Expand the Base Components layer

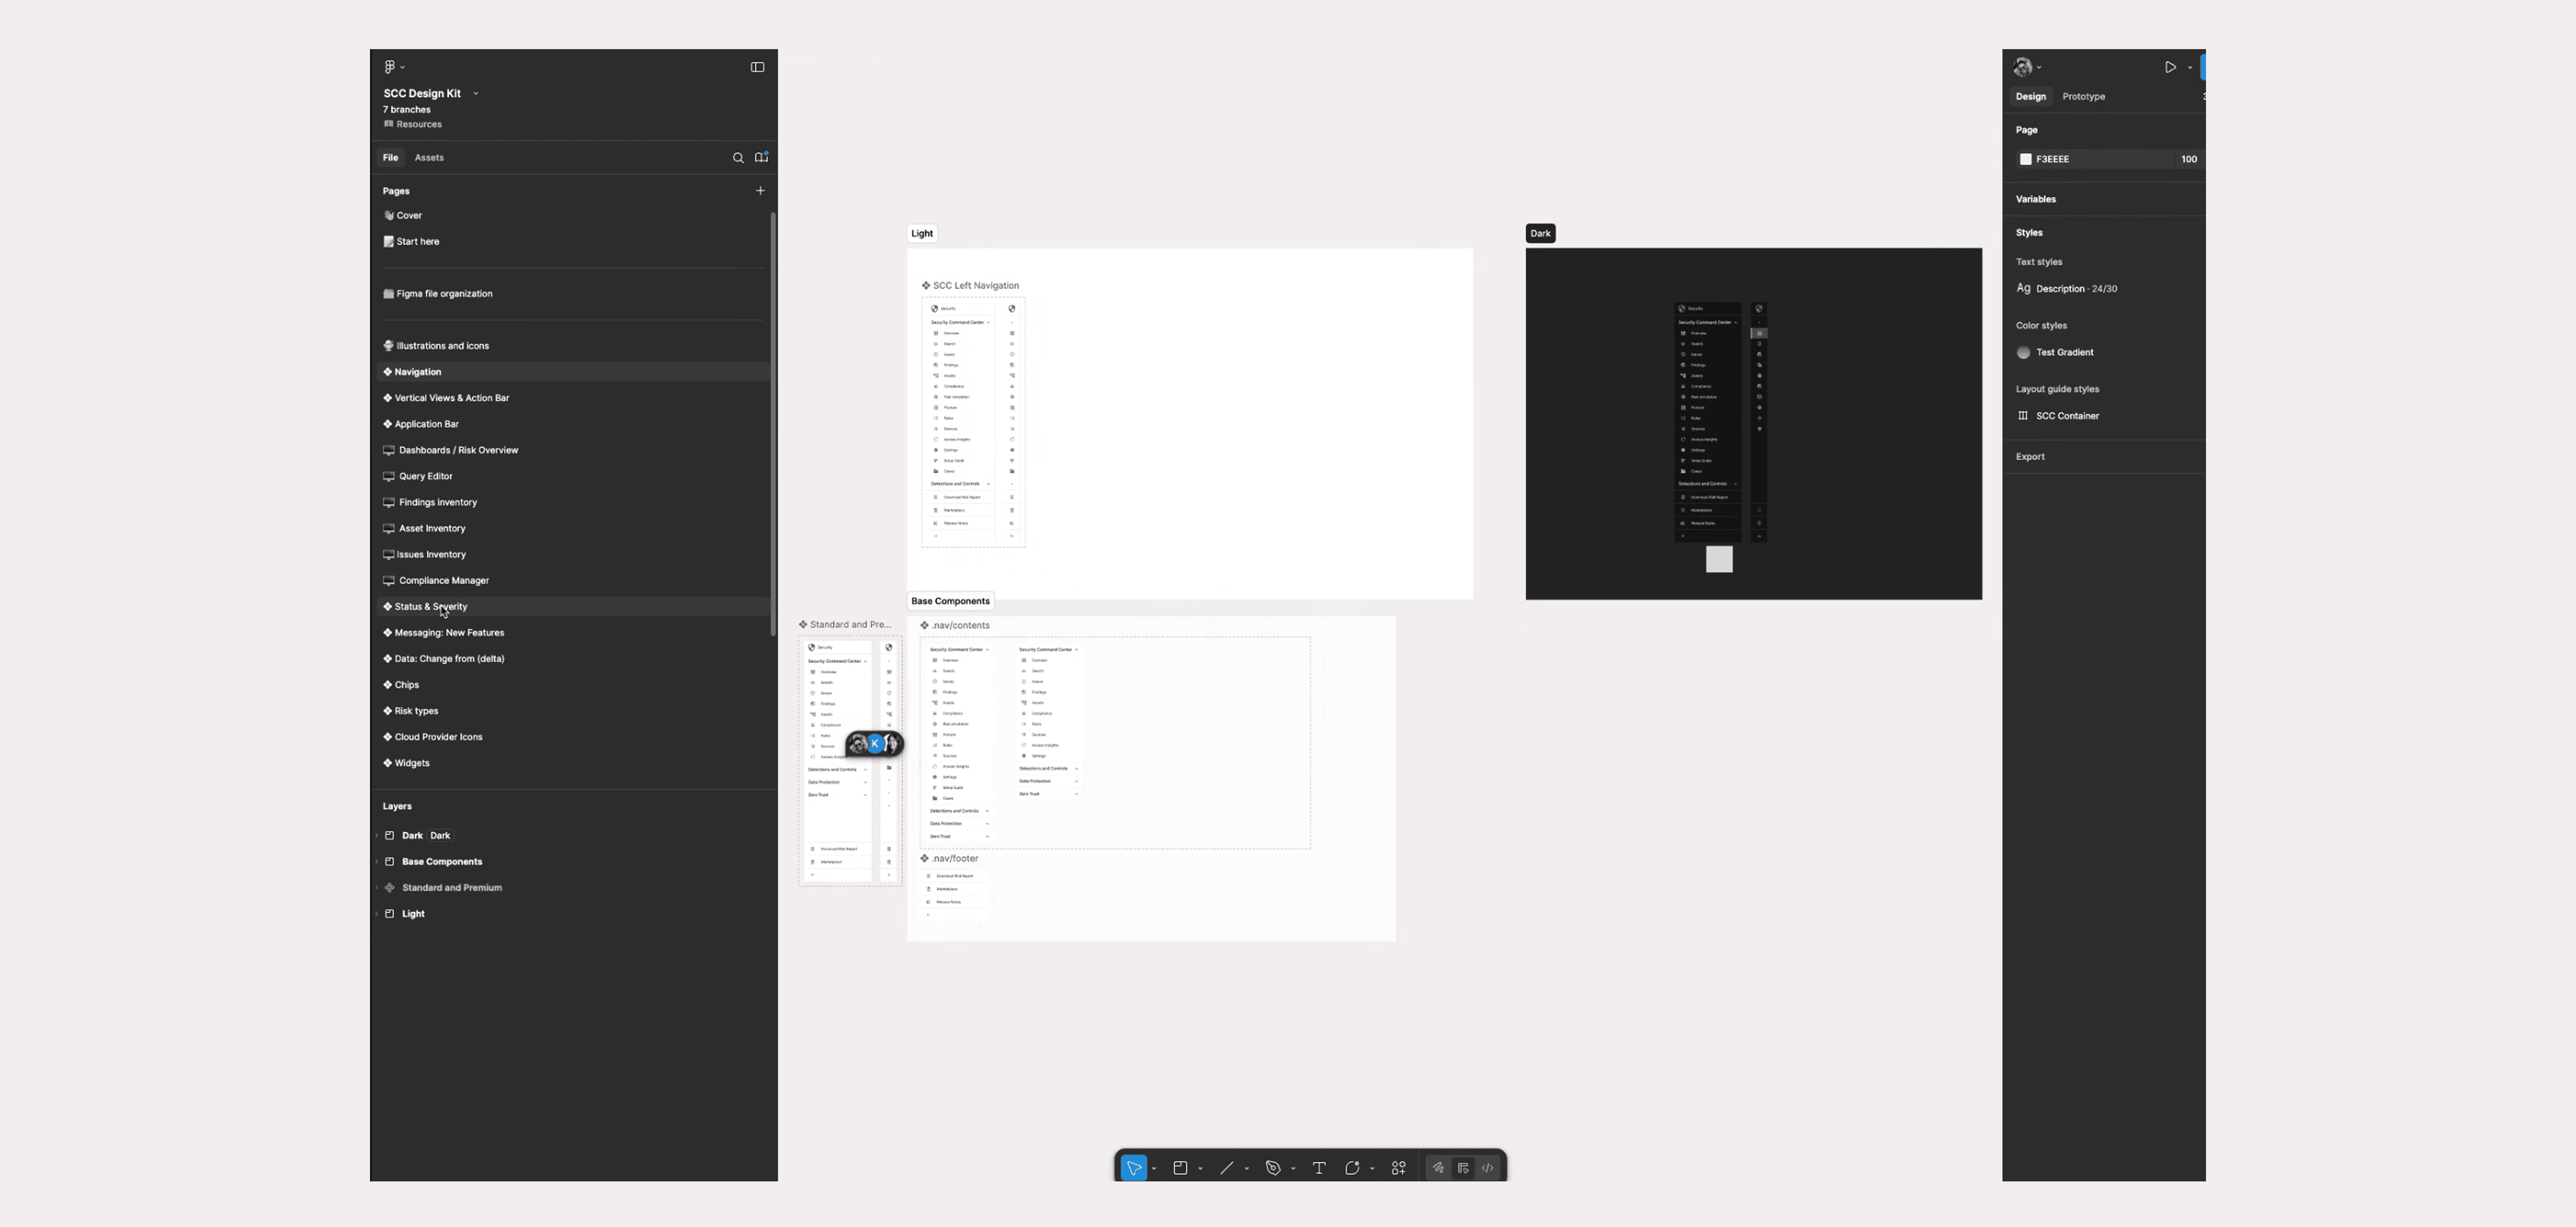point(377,862)
